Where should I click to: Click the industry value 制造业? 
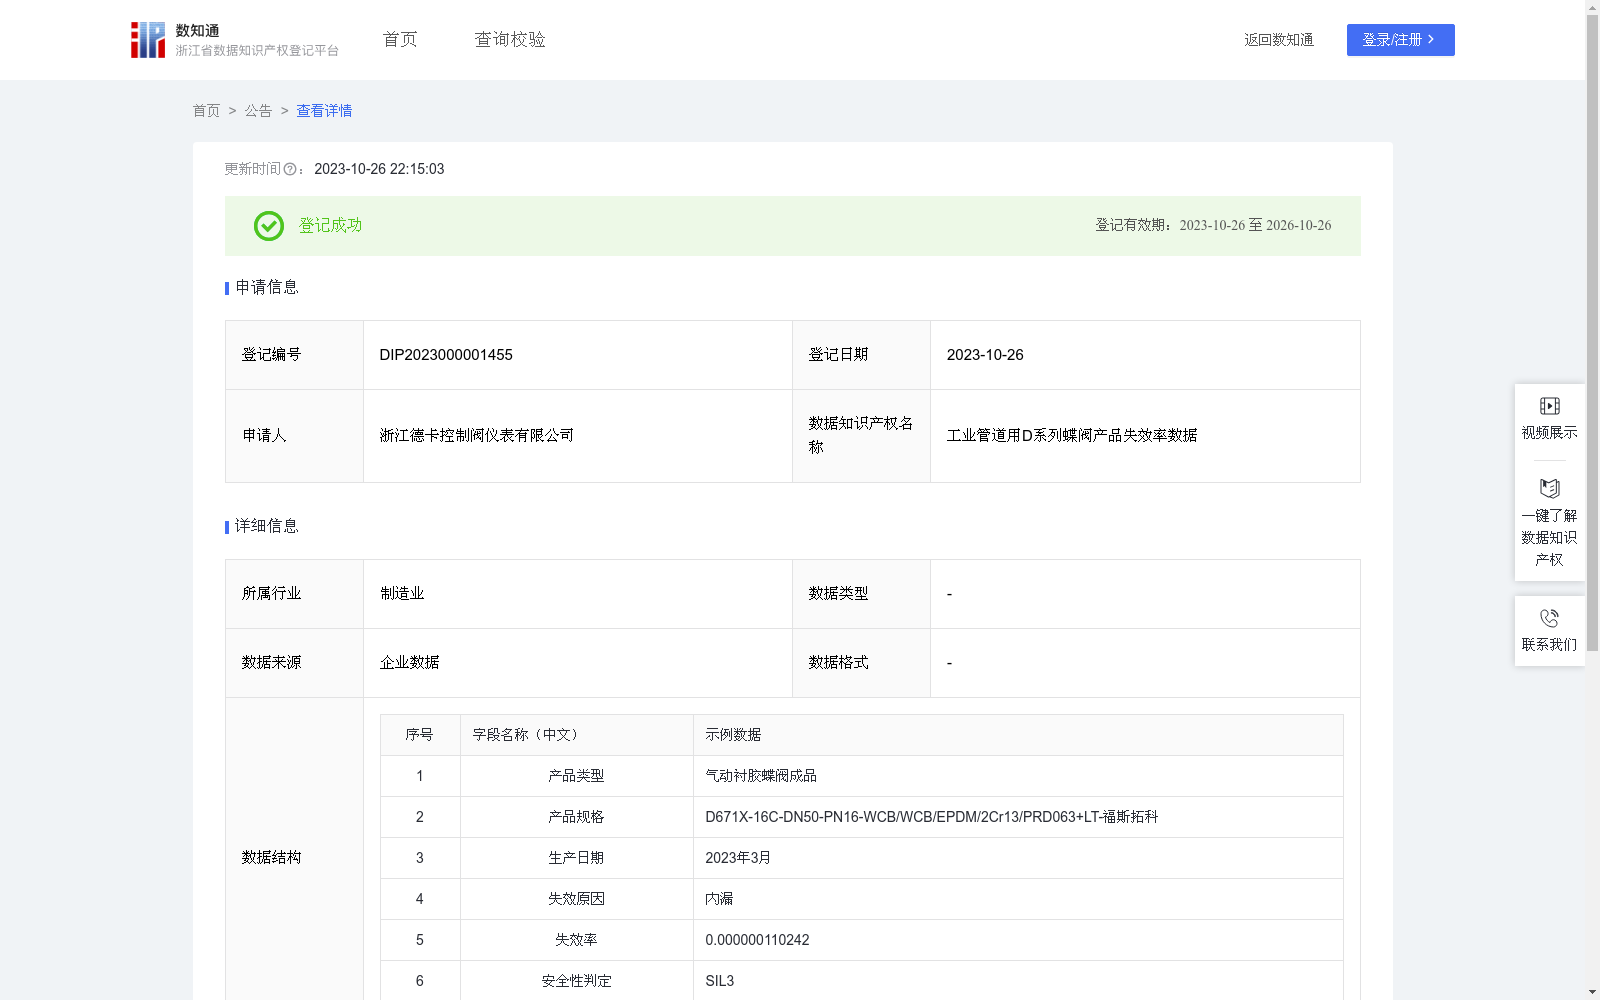(x=402, y=594)
